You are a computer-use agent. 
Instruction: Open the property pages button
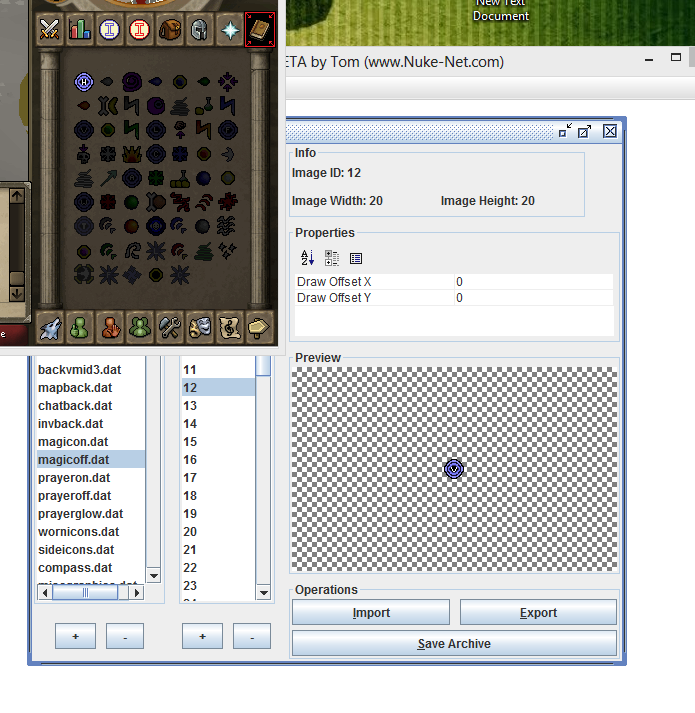(x=356, y=258)
